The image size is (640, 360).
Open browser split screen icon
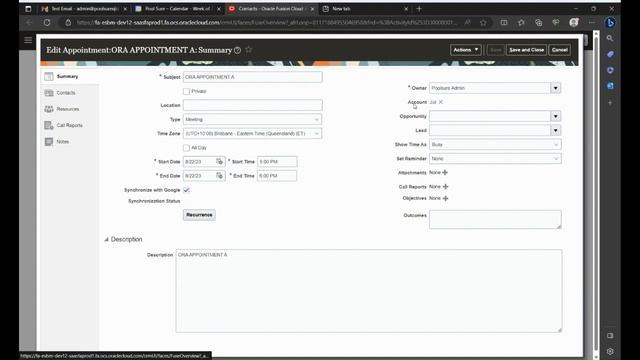click(x=504, y=23)
